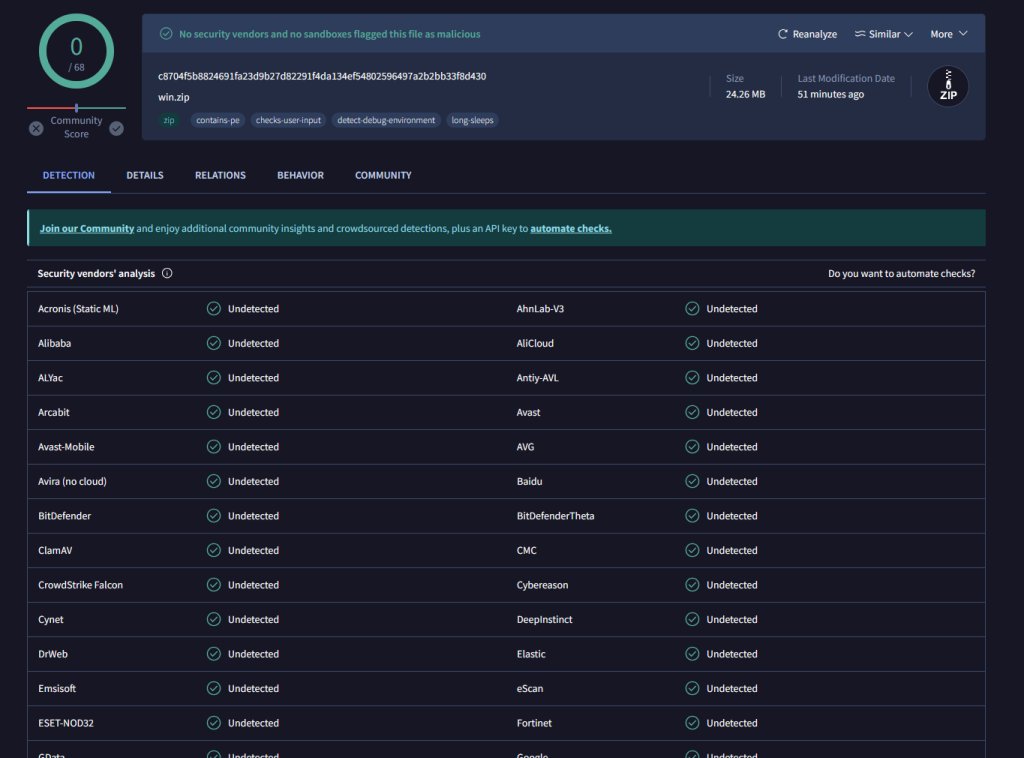Switch to the Detection tab

click(69, 176)
